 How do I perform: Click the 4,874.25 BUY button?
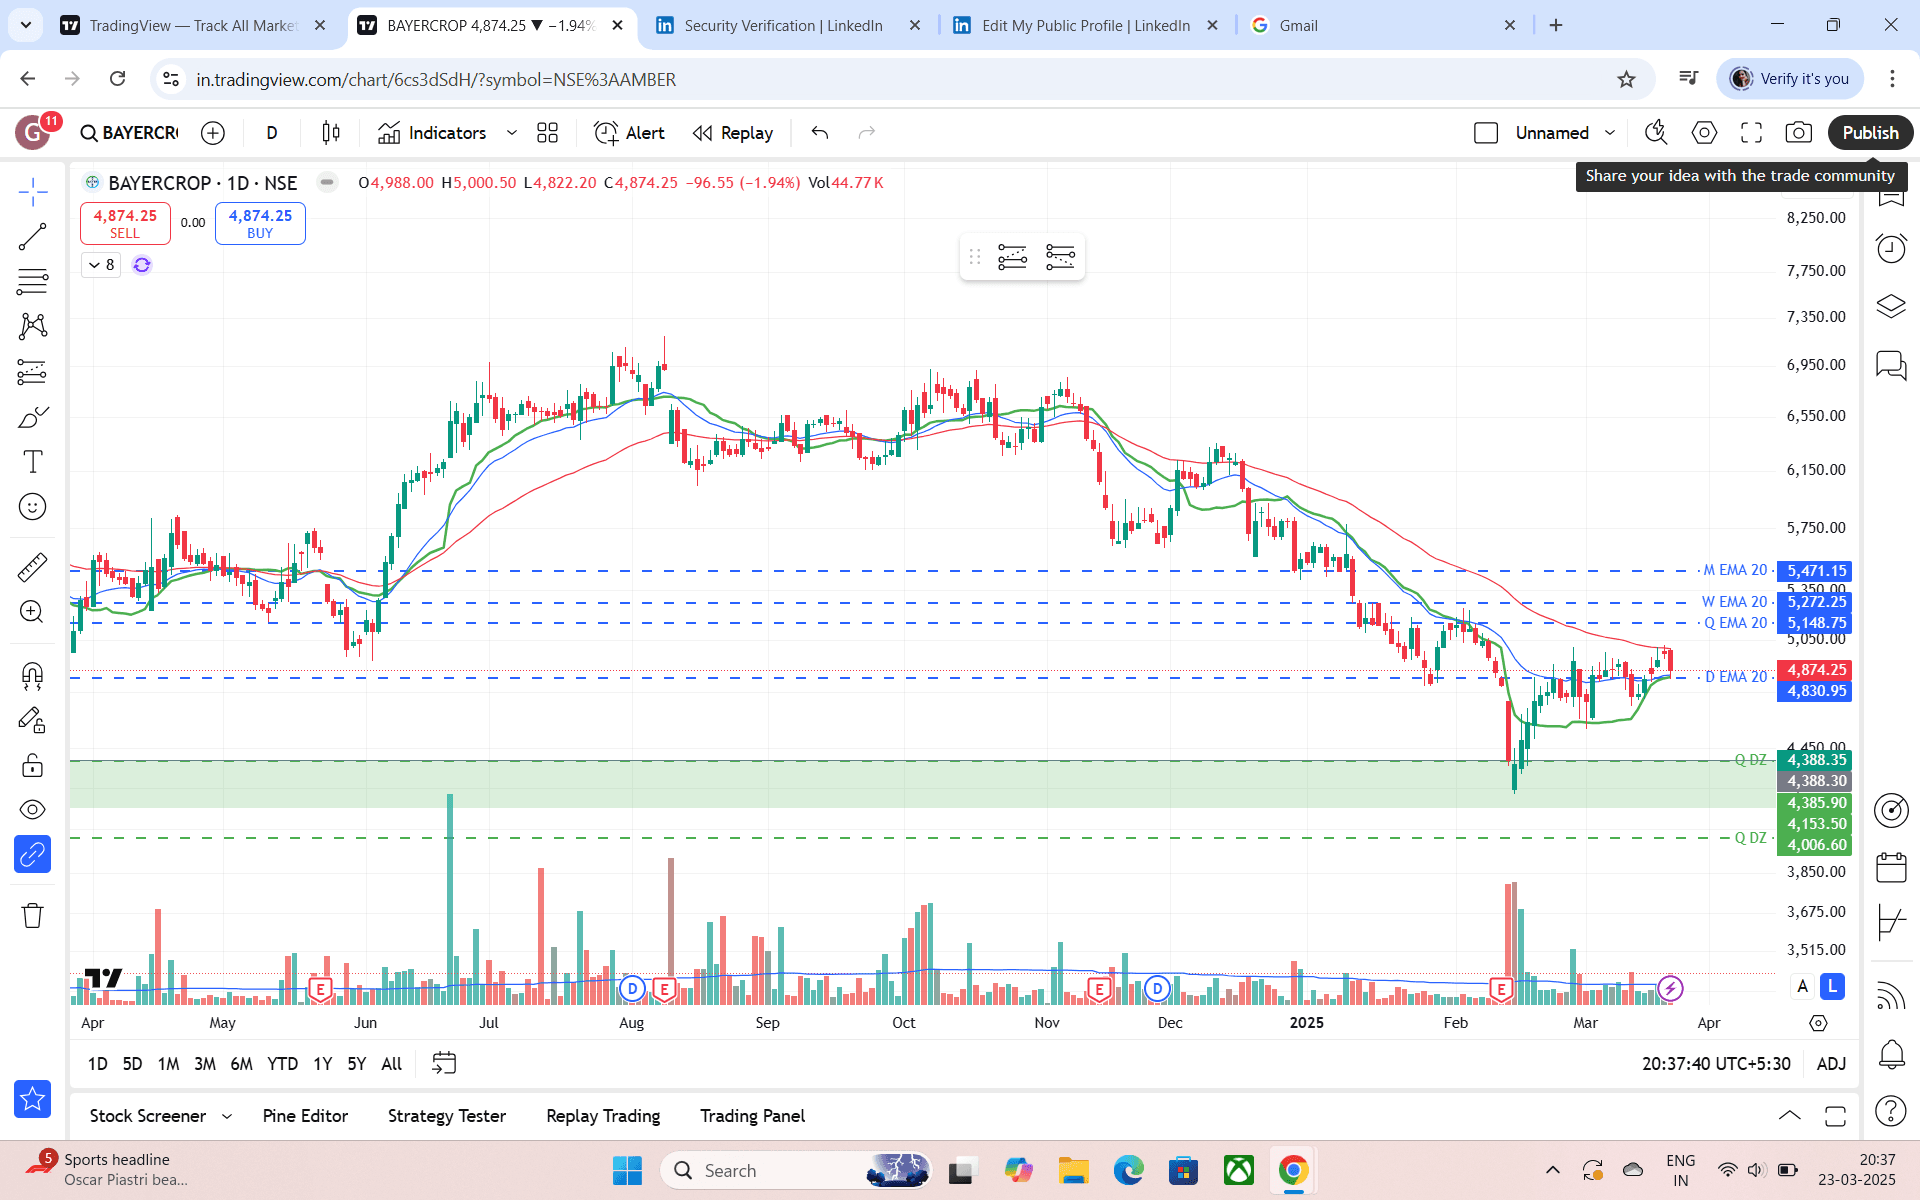point(260,223)
